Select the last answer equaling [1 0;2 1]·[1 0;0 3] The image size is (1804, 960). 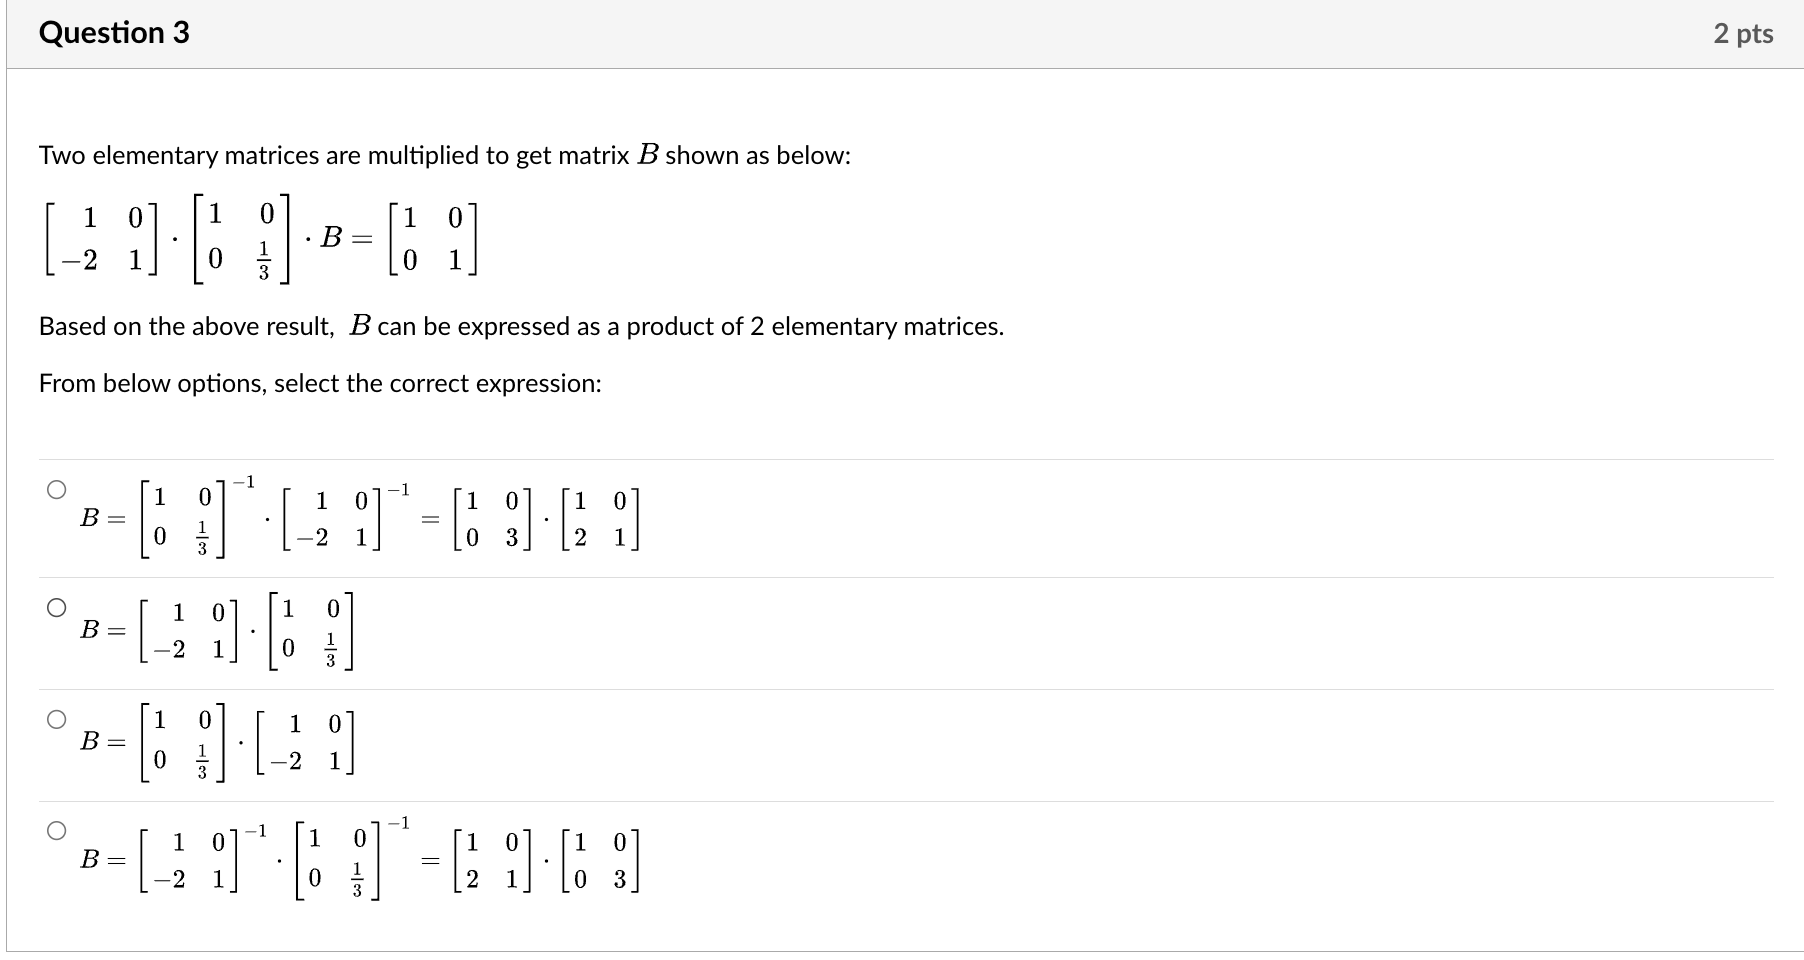57,830
